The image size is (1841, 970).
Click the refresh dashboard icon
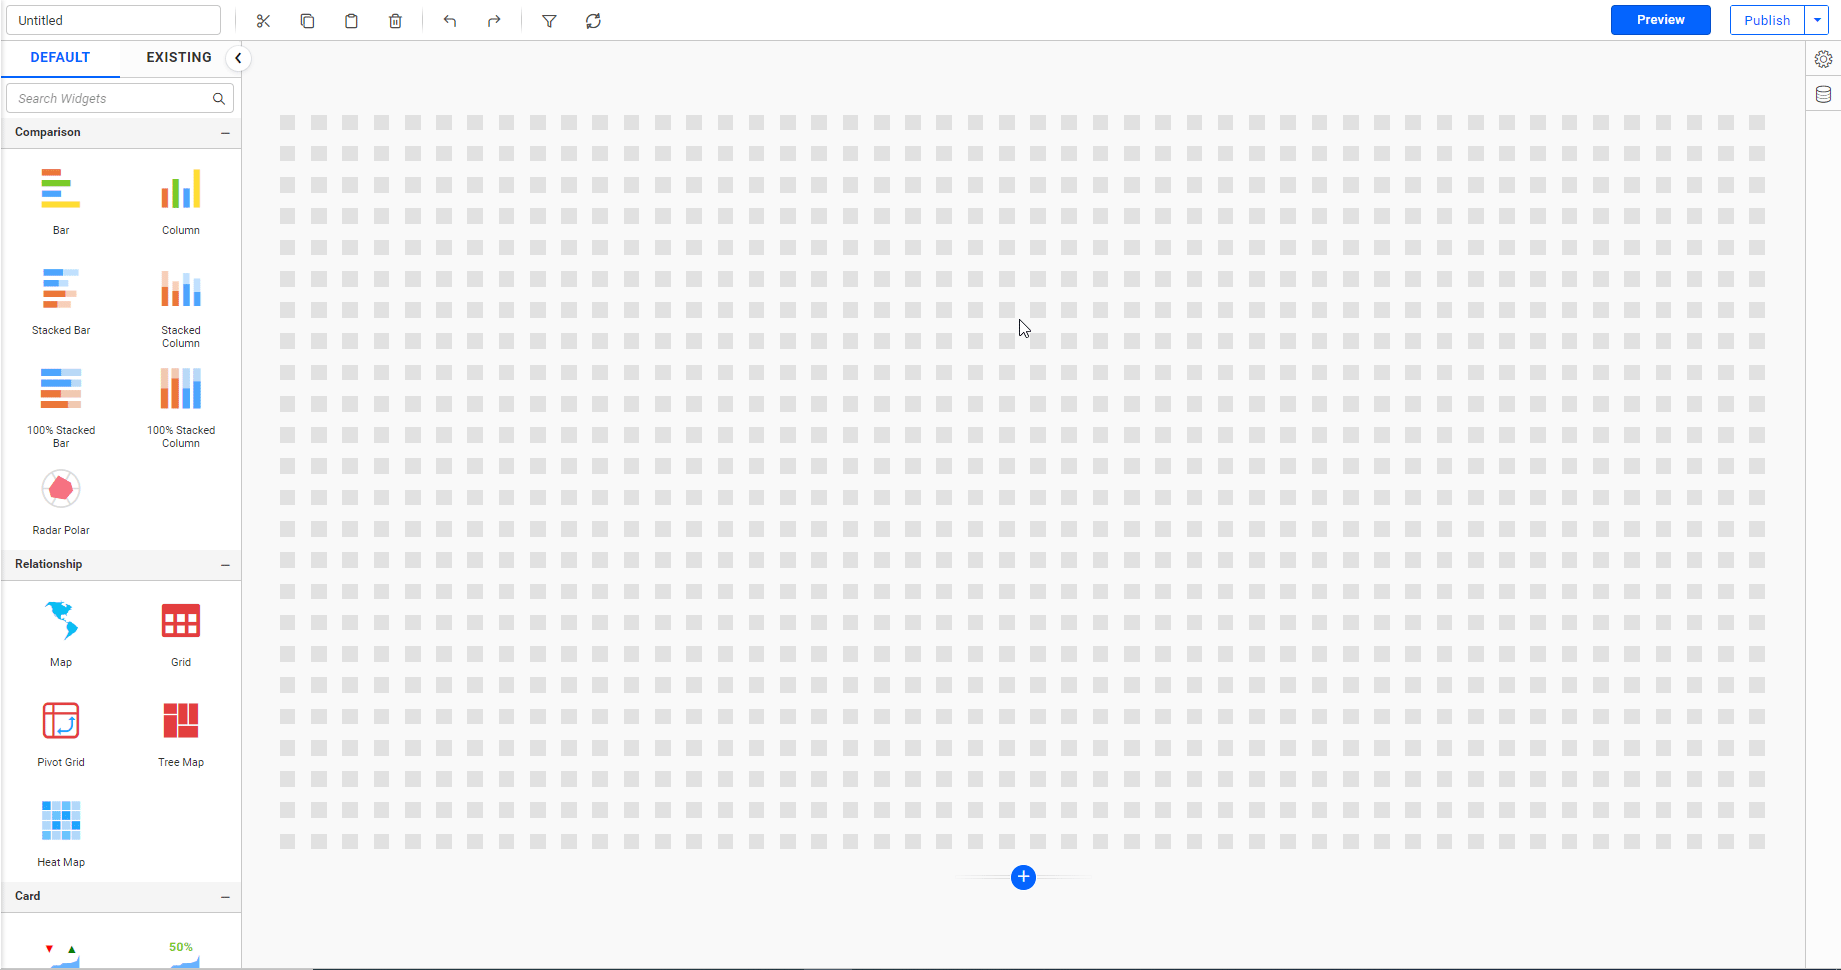coord(593,21)
